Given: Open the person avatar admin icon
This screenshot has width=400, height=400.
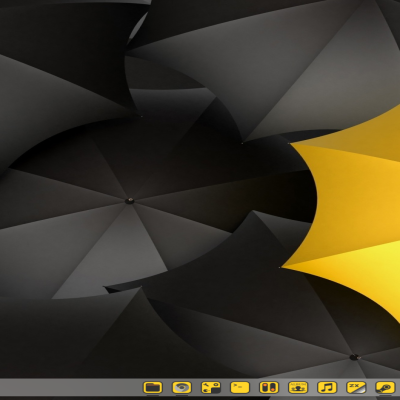Looking at the screenshot, I should pos(298,387).
